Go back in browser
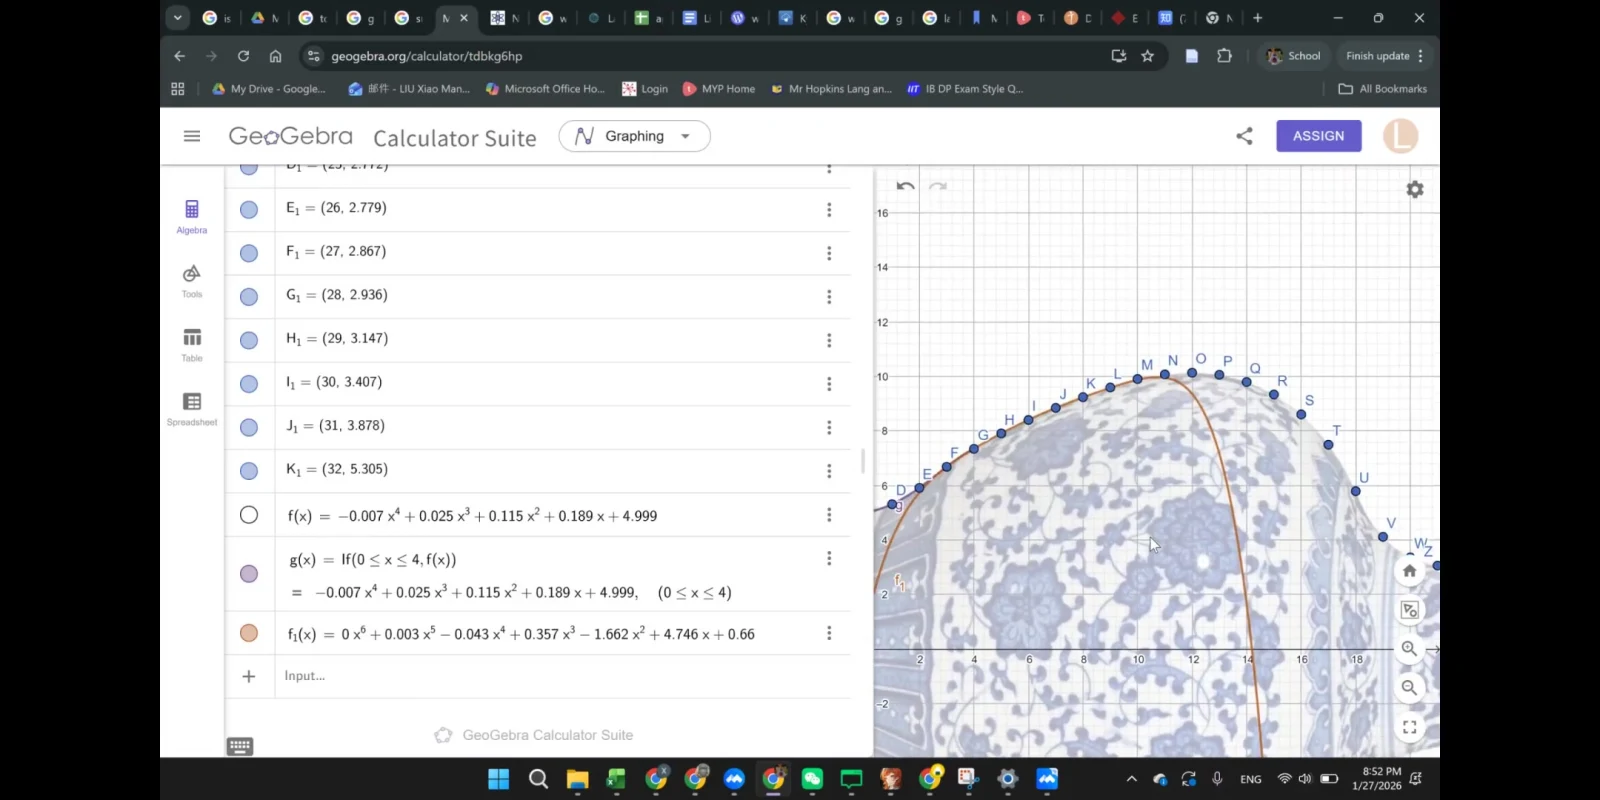1600x800 pixels. 179,56
